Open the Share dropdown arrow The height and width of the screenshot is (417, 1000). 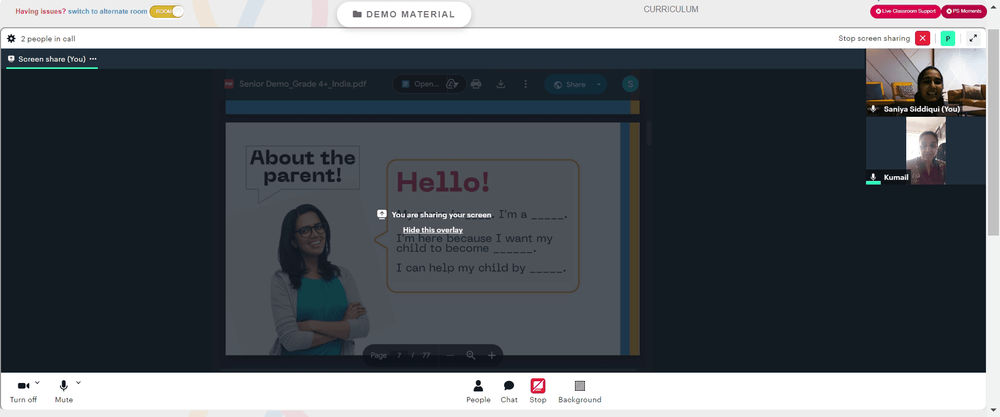tap(599, 84)
